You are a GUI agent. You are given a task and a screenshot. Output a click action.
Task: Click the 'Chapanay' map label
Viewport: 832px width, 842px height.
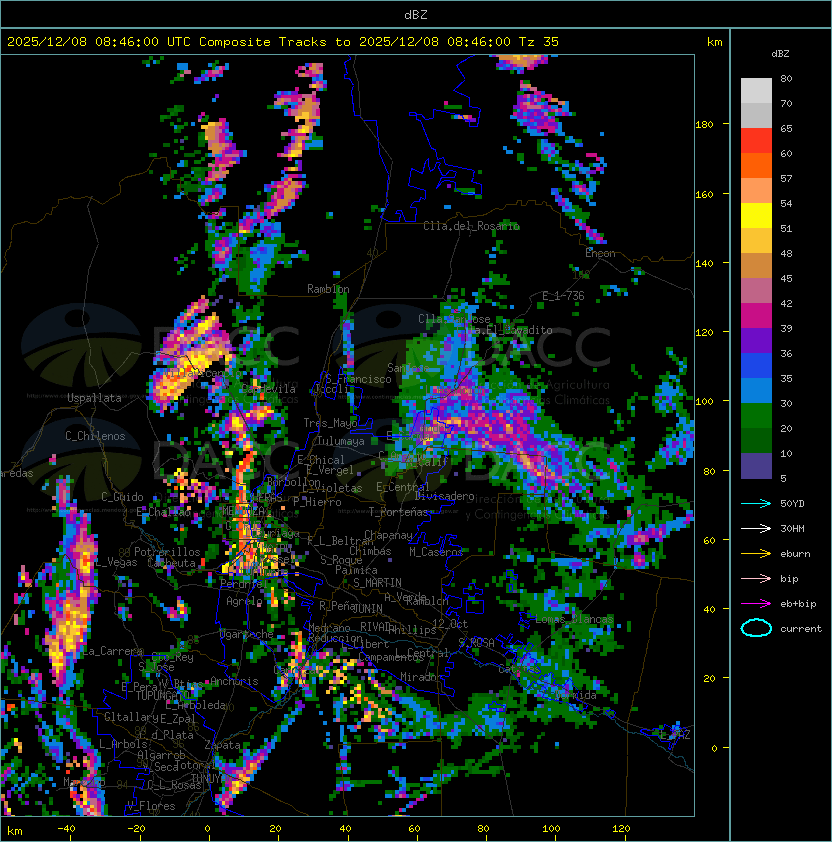pyautogui.click(x=388, y=535)
